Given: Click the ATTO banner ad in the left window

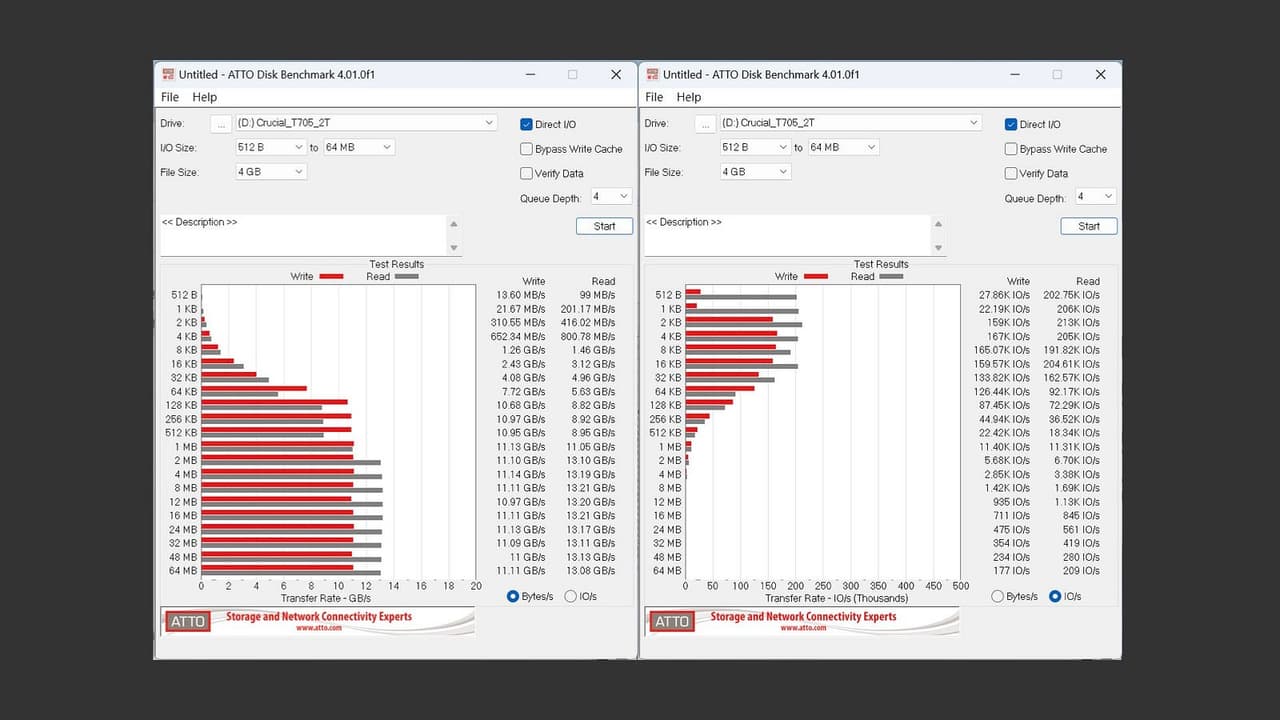Looking at the screenshot, I should click(x=318, y=621).
